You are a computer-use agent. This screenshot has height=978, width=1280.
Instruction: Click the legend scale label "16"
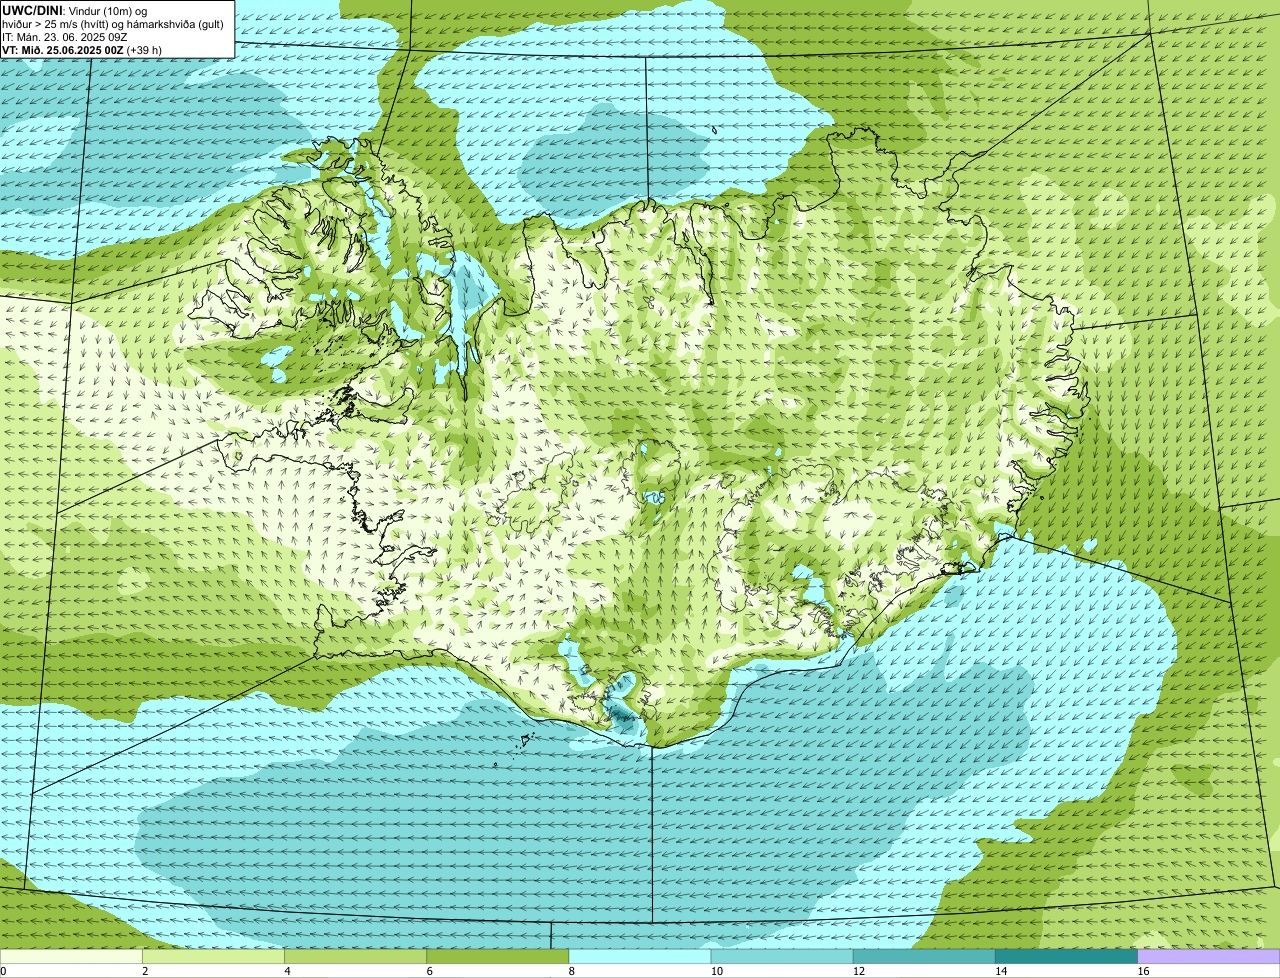click(x=1143, y=971)
